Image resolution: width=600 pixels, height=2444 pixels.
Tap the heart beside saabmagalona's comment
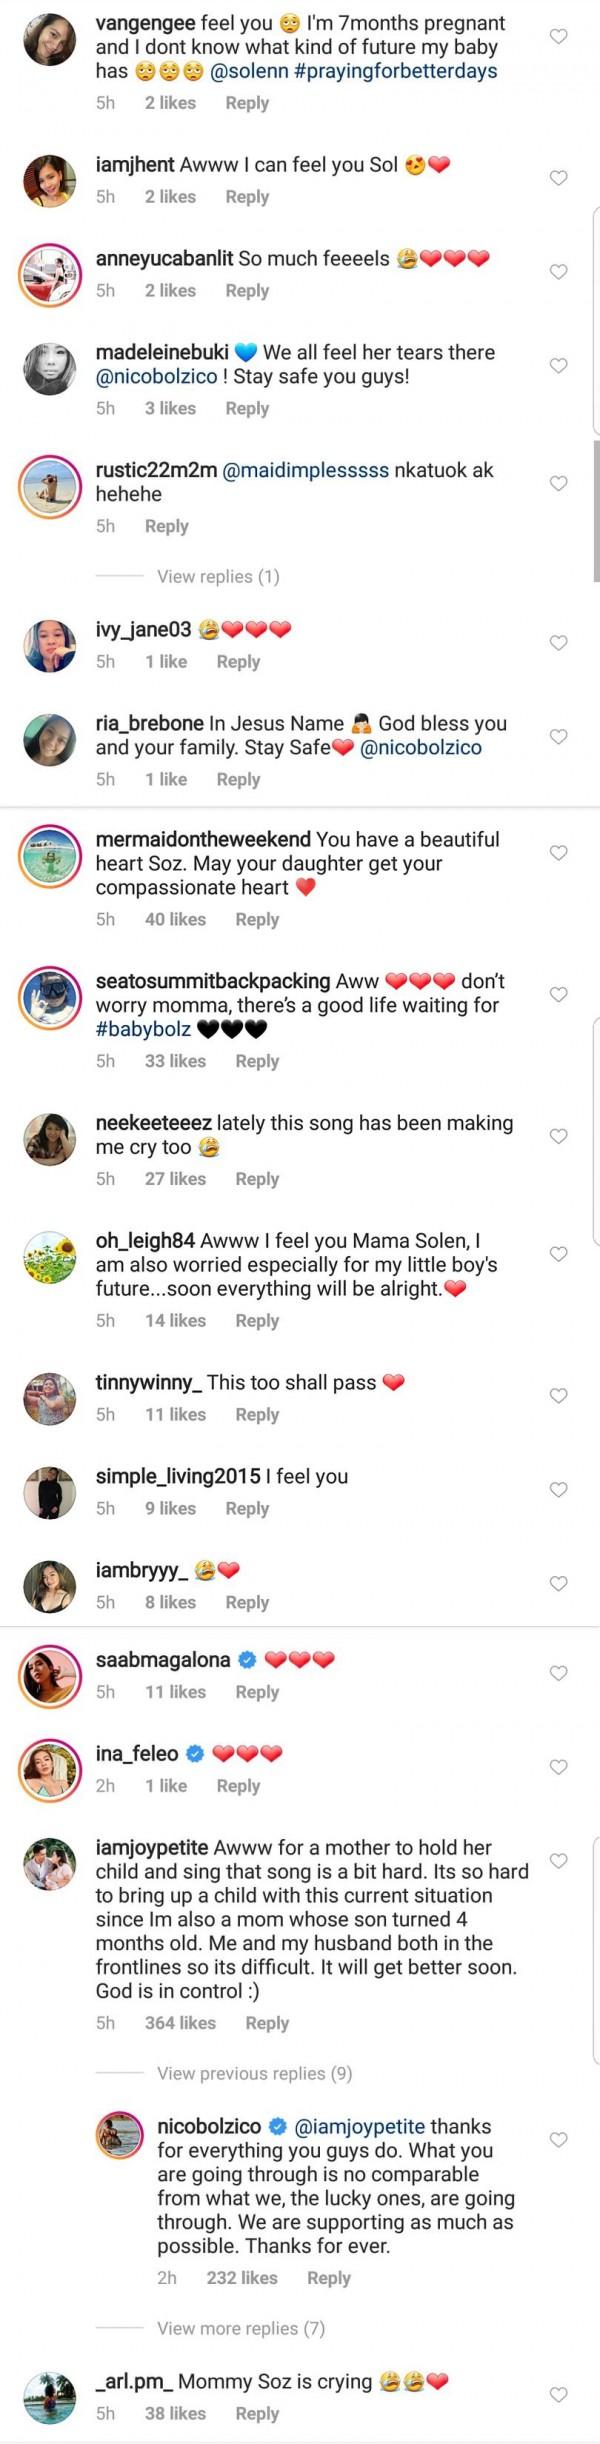coord(559,1673)
